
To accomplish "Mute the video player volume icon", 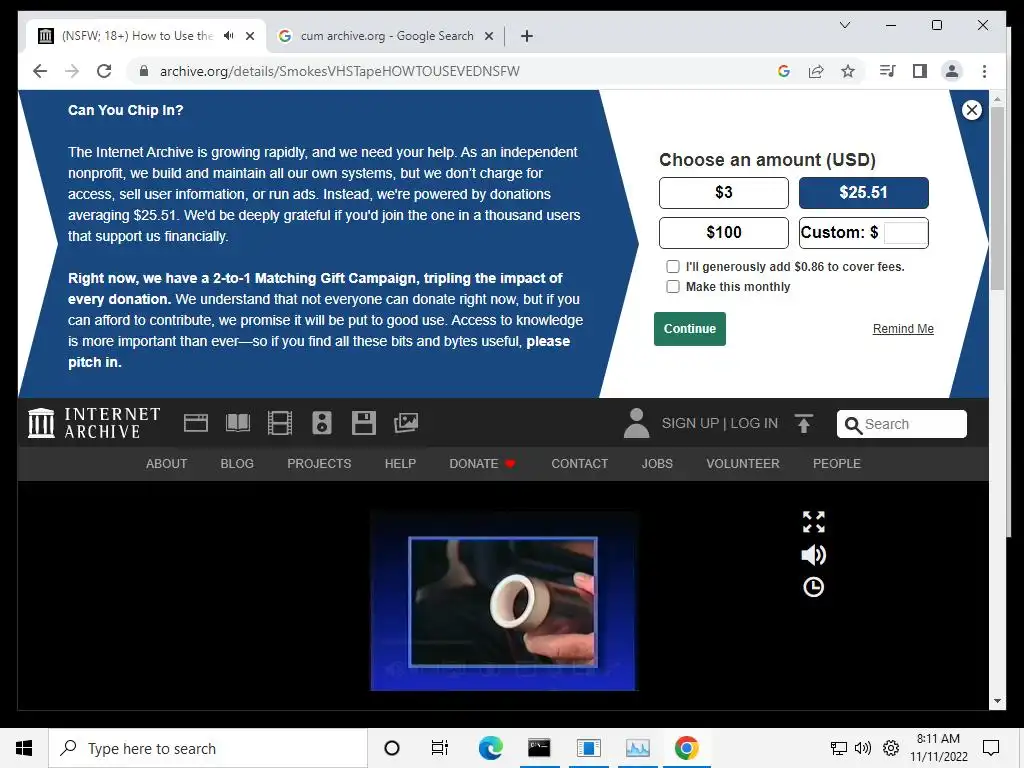I will (x=814, y=555).
